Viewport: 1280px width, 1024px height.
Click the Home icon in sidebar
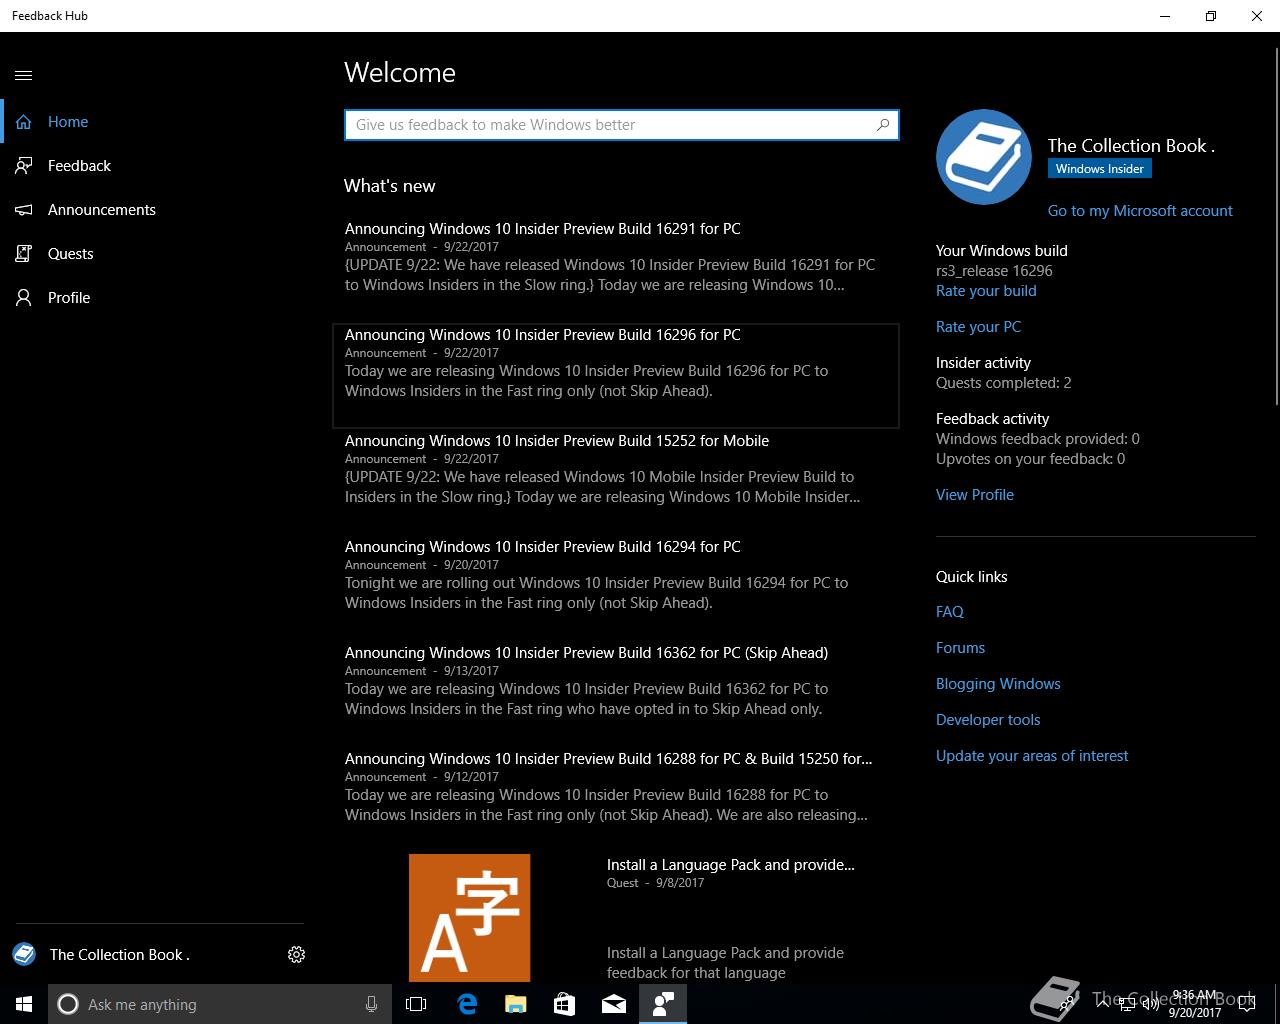coord(24,122)
